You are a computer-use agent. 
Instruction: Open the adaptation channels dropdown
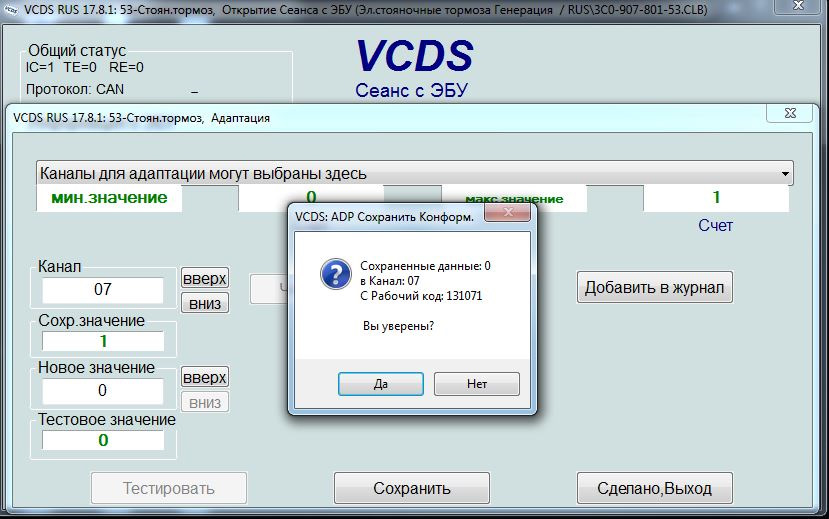(x=415, y=173)
